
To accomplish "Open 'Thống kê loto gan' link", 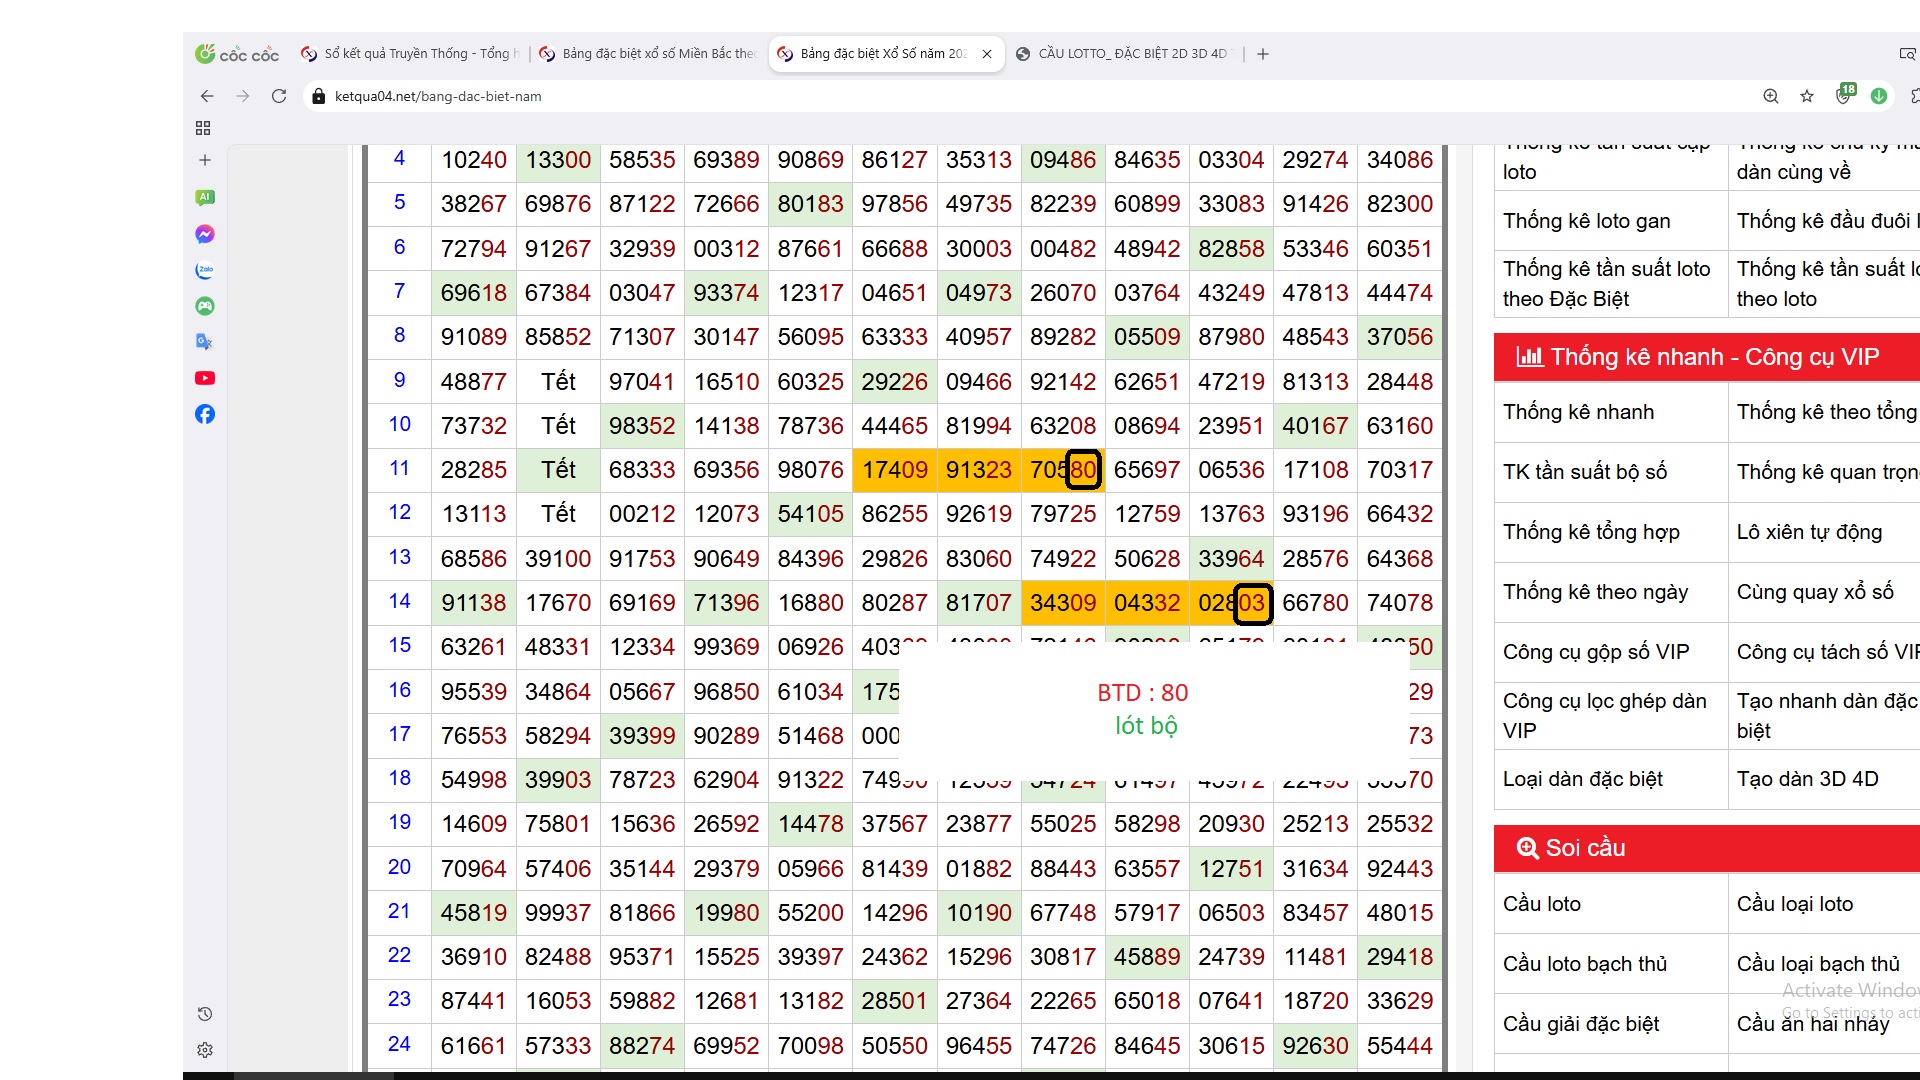I will click(x=1586, y=221).
